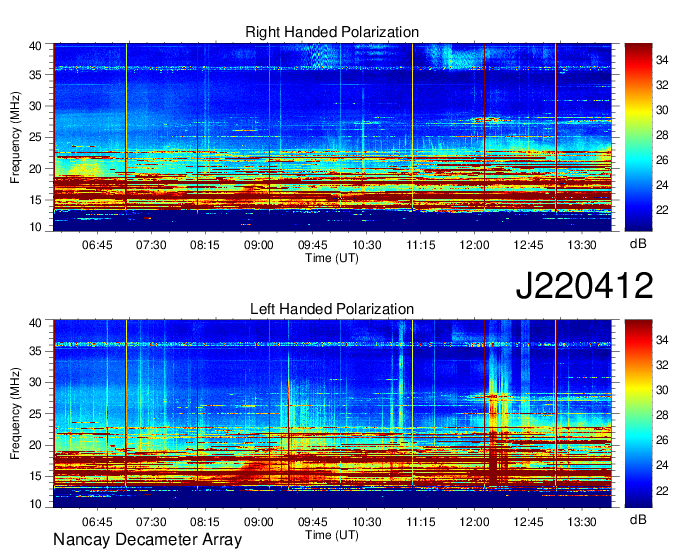Click the Time (UT) label under Left Handed plot

tap(332, 535)
